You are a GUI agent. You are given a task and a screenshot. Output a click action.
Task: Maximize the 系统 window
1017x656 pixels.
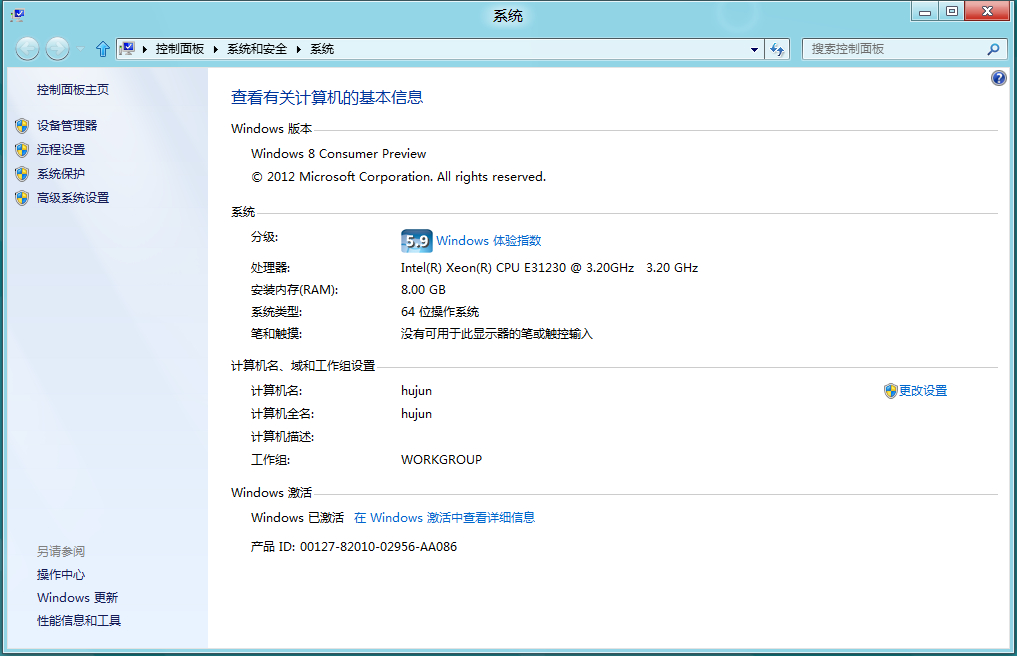(951, 12)
